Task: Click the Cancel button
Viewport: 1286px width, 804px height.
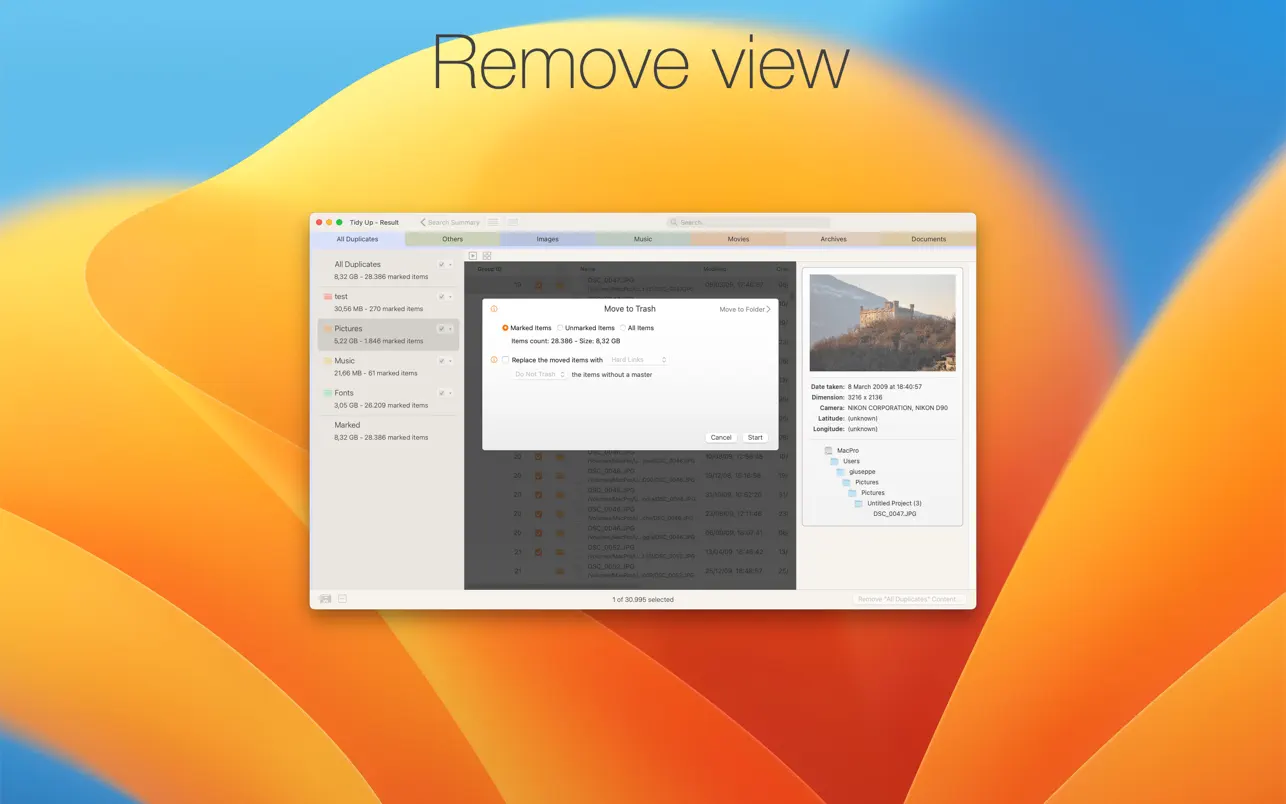Action: coord(721,437)
